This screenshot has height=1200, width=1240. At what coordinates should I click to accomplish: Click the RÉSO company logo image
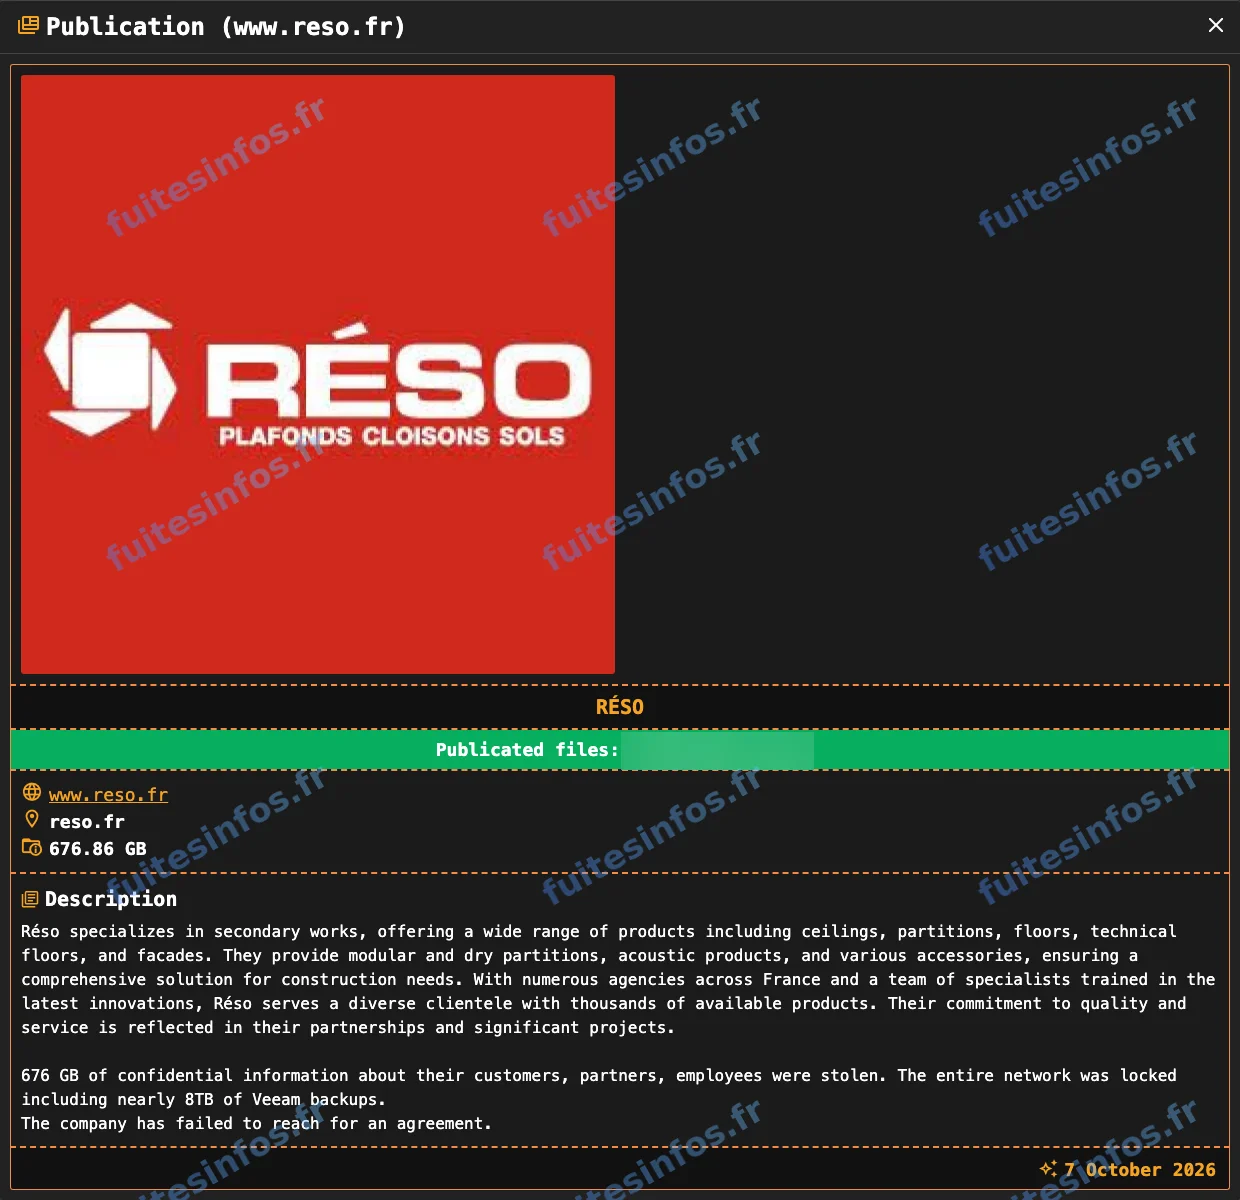[318, 374]
